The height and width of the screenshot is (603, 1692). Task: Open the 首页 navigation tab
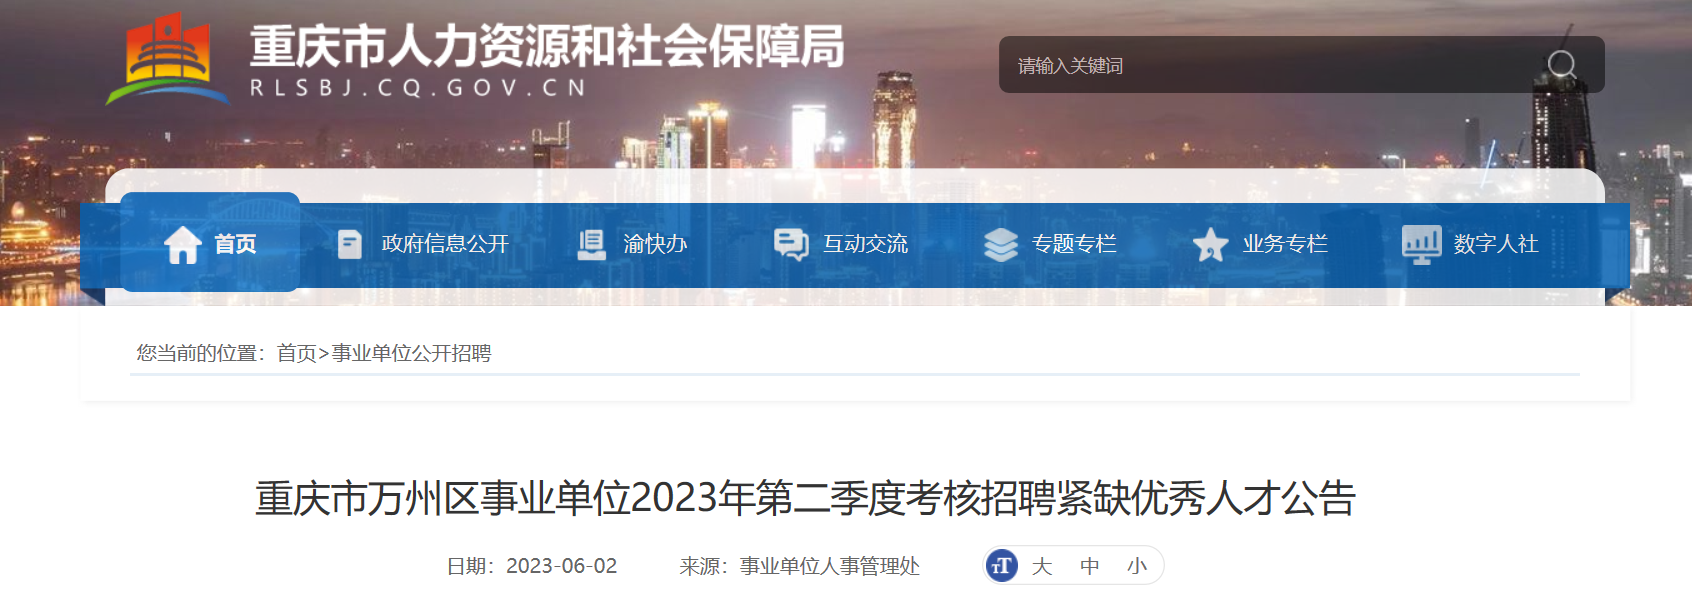click(210, 242)
